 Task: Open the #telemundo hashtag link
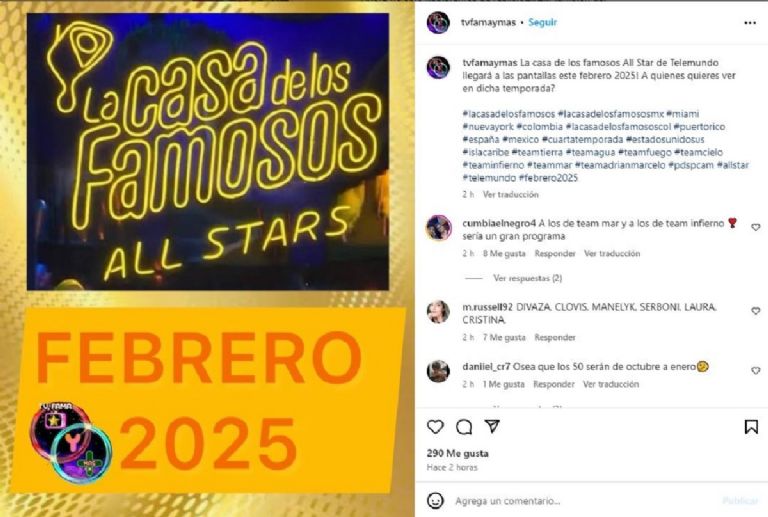[x=489, y=178]
